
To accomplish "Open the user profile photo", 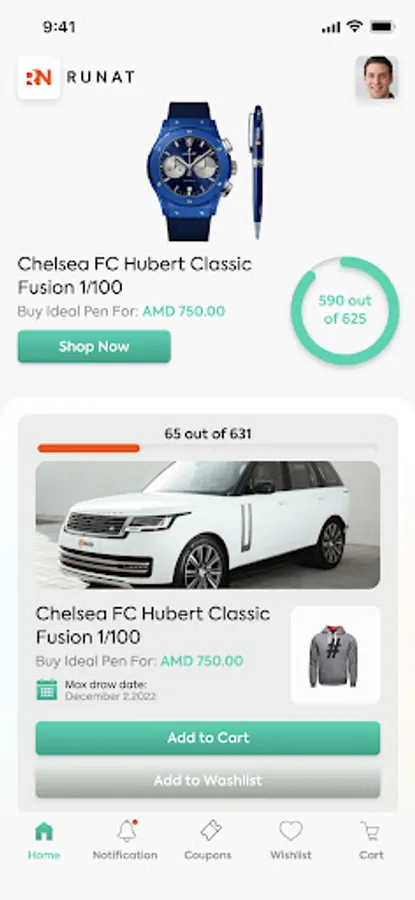I will click(x=377, y=77).
